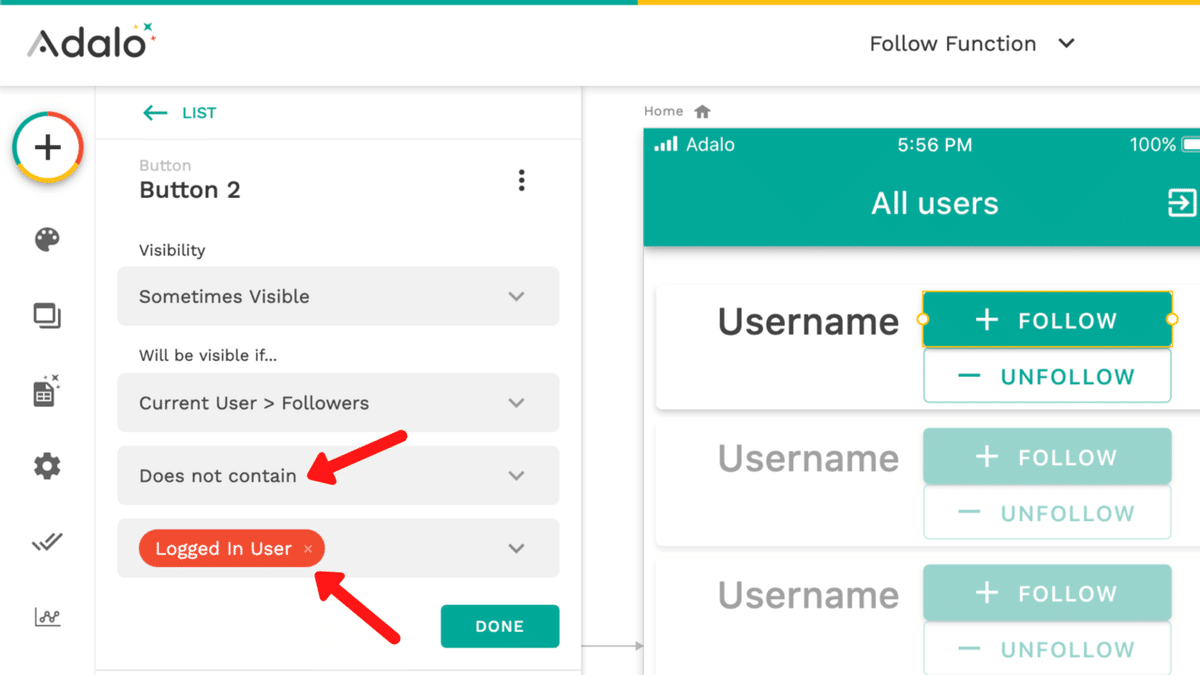Select the third Username text
This screenshot has height=675, width=1200.
point(808,595)
